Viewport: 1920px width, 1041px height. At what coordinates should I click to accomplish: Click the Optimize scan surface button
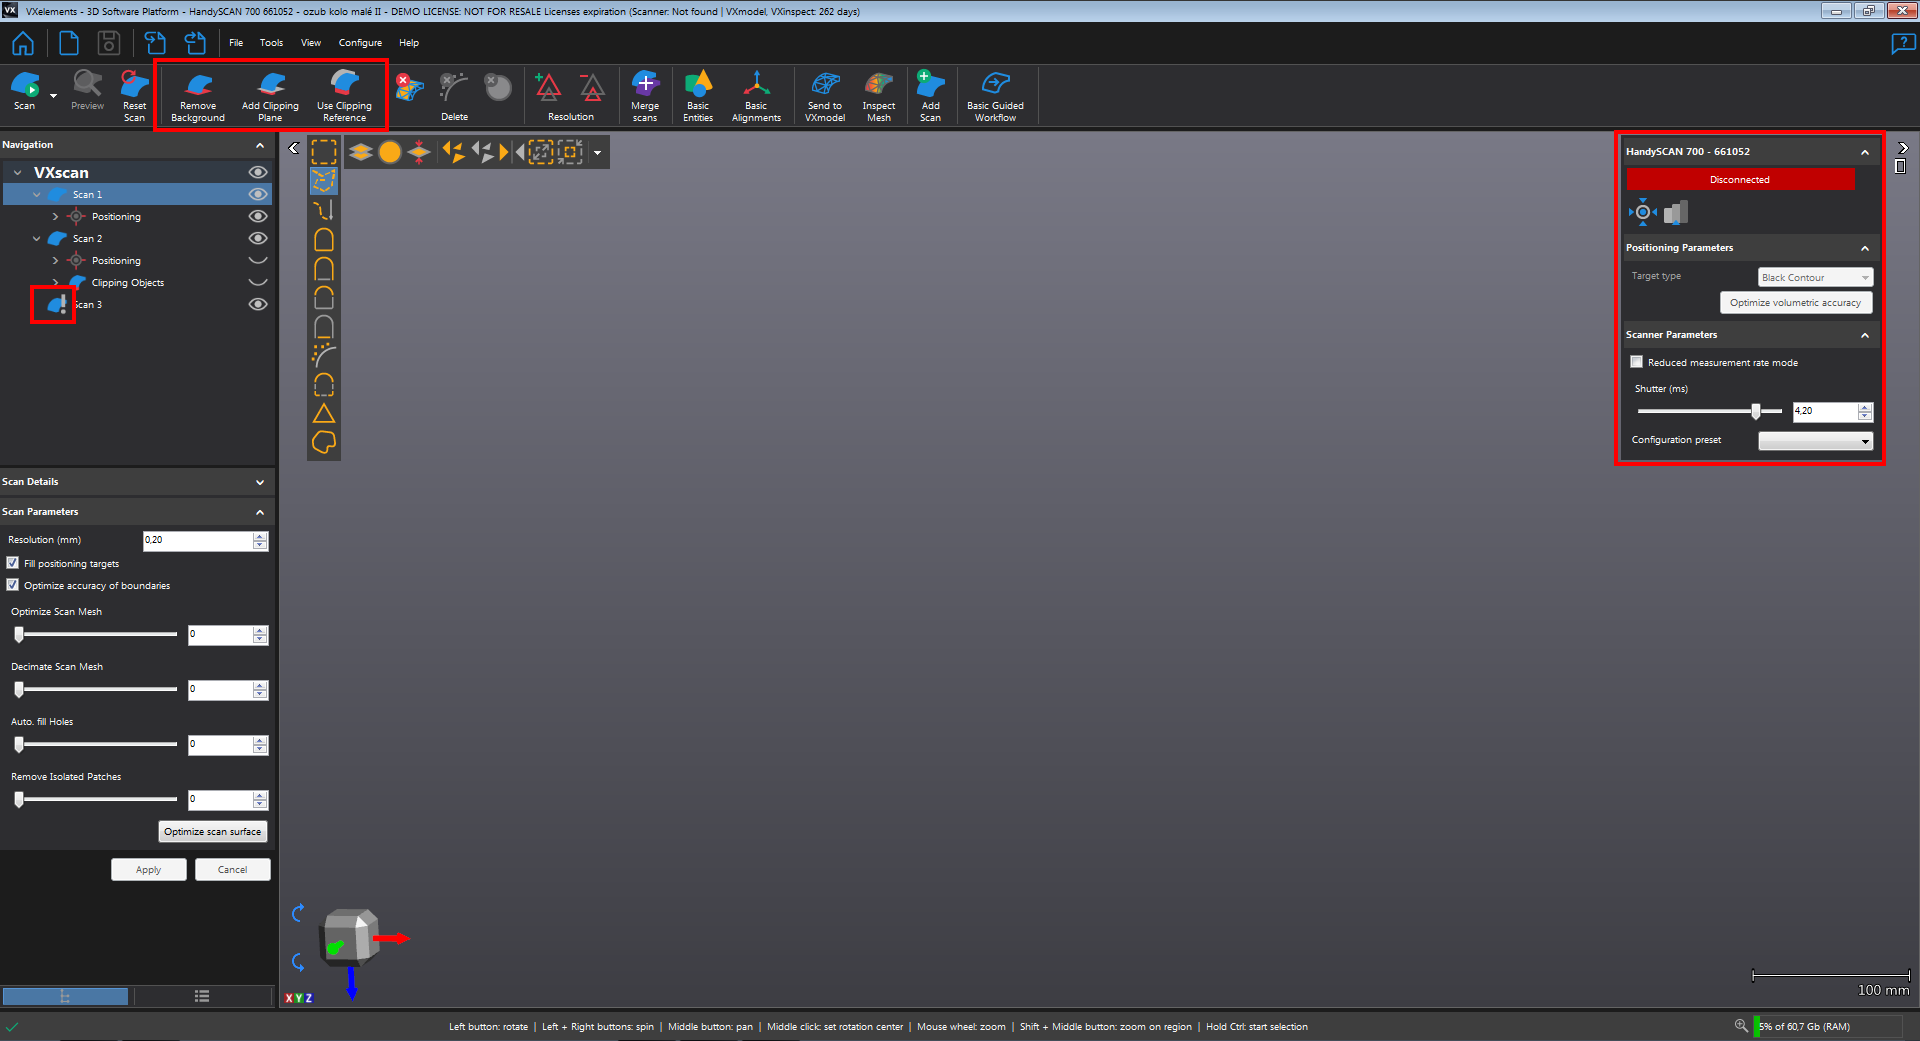tap(212, 832)
